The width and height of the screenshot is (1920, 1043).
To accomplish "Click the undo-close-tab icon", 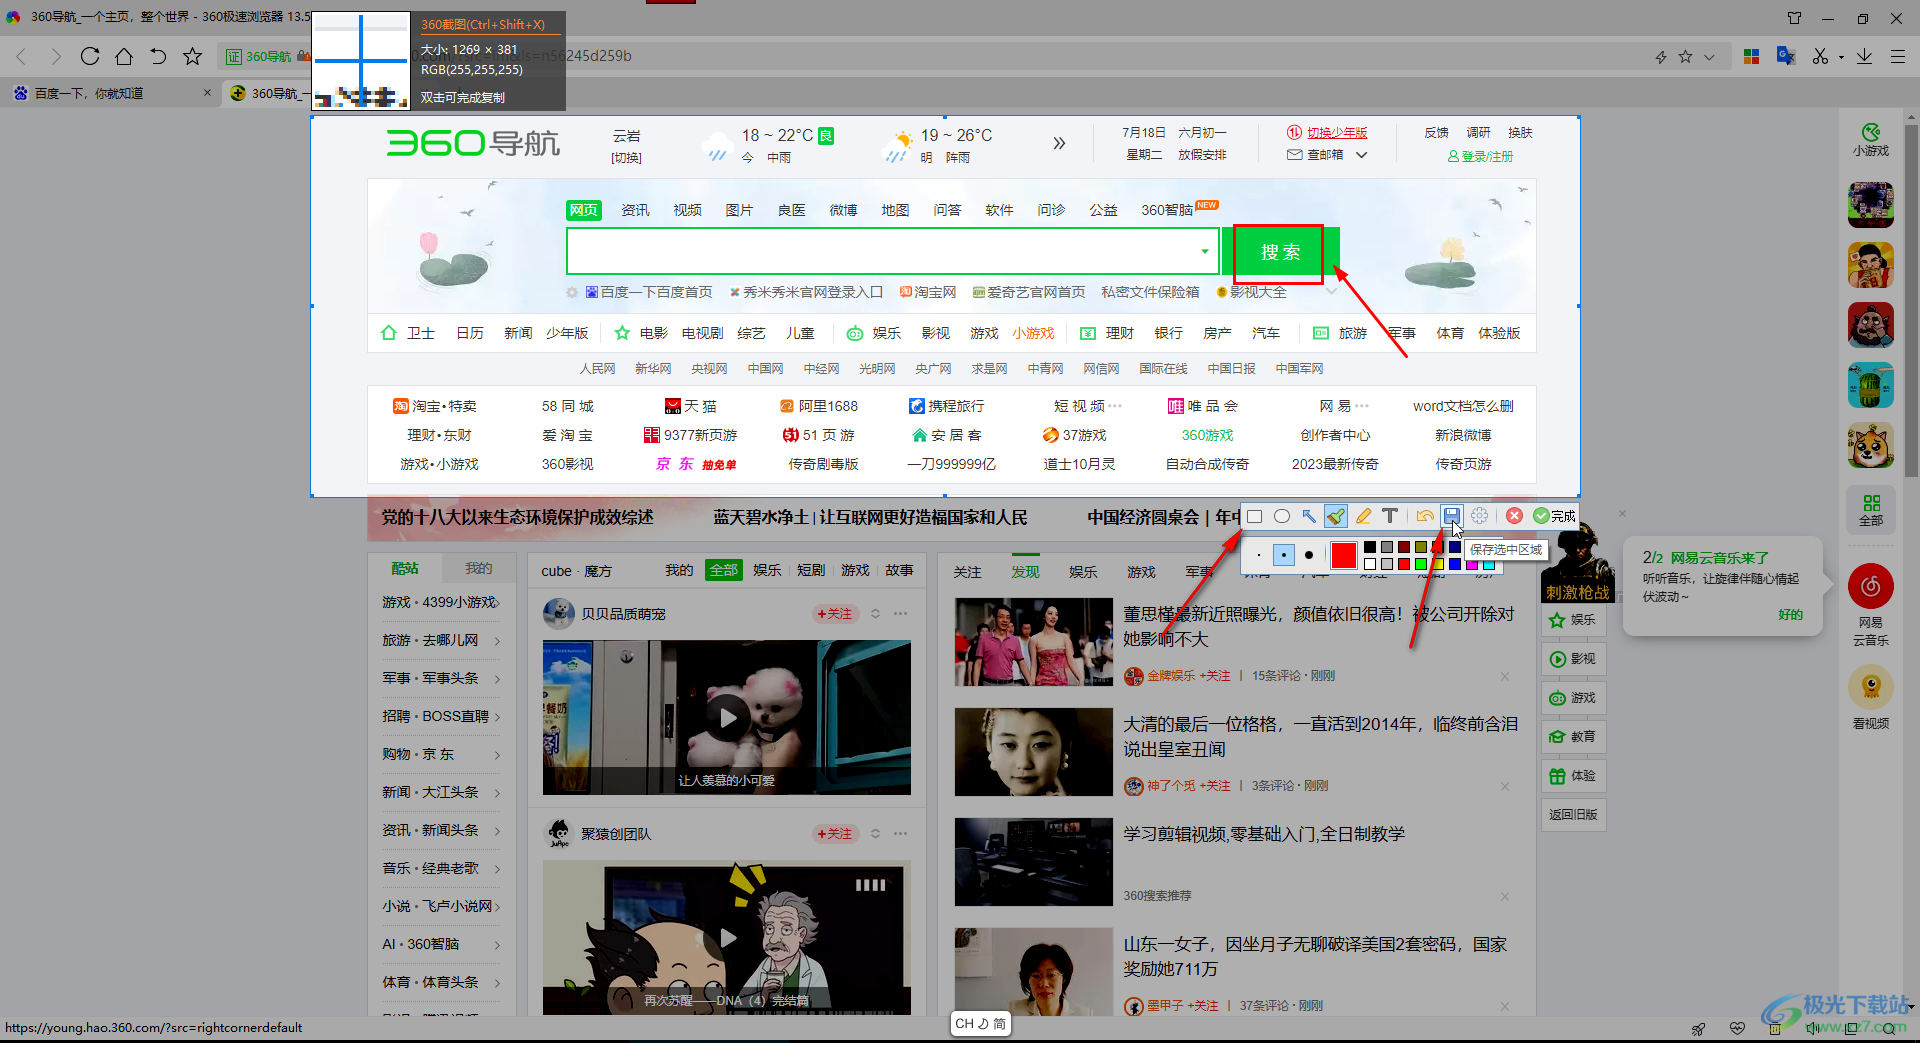I will pos(158,56).
